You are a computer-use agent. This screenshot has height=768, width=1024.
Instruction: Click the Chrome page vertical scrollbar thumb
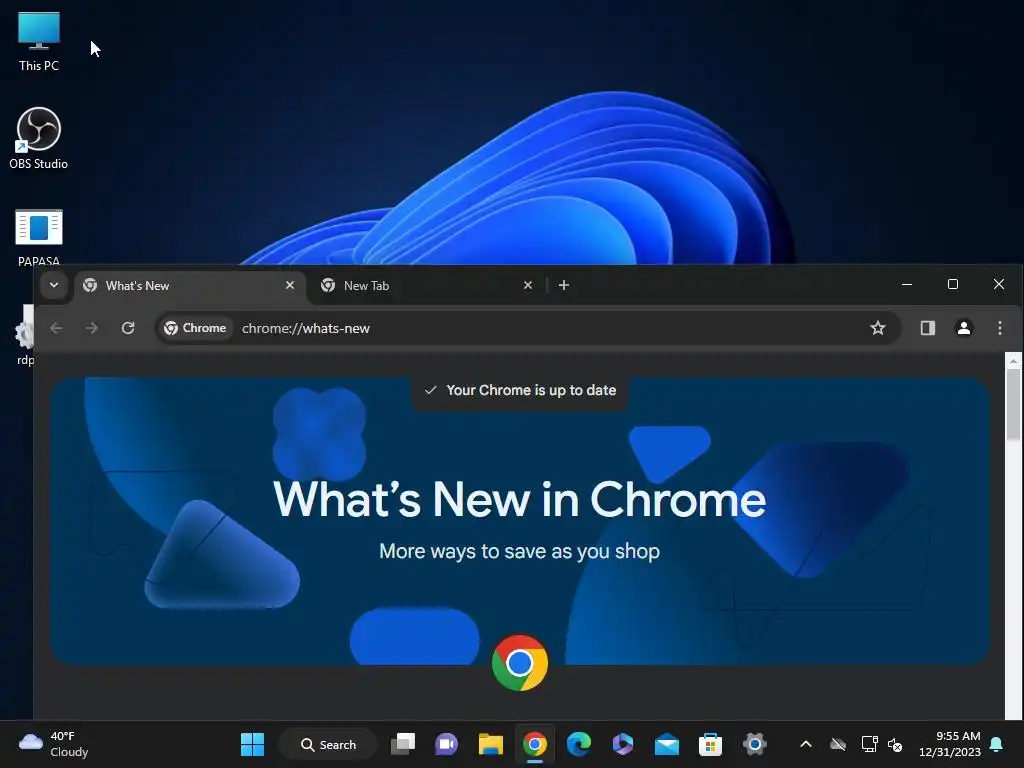(1013, 404)
